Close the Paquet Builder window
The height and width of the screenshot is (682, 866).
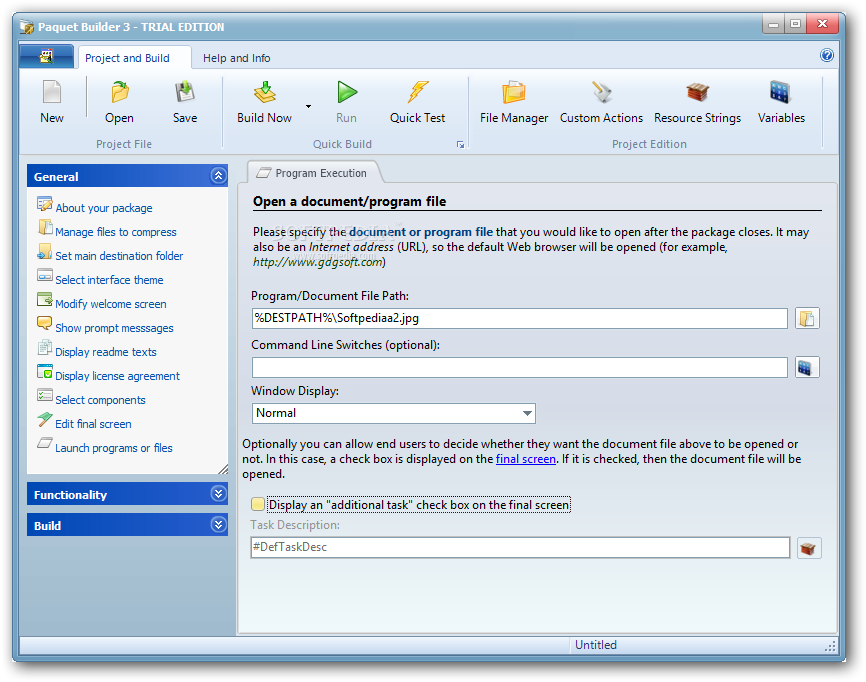click(x=822, y=24)
